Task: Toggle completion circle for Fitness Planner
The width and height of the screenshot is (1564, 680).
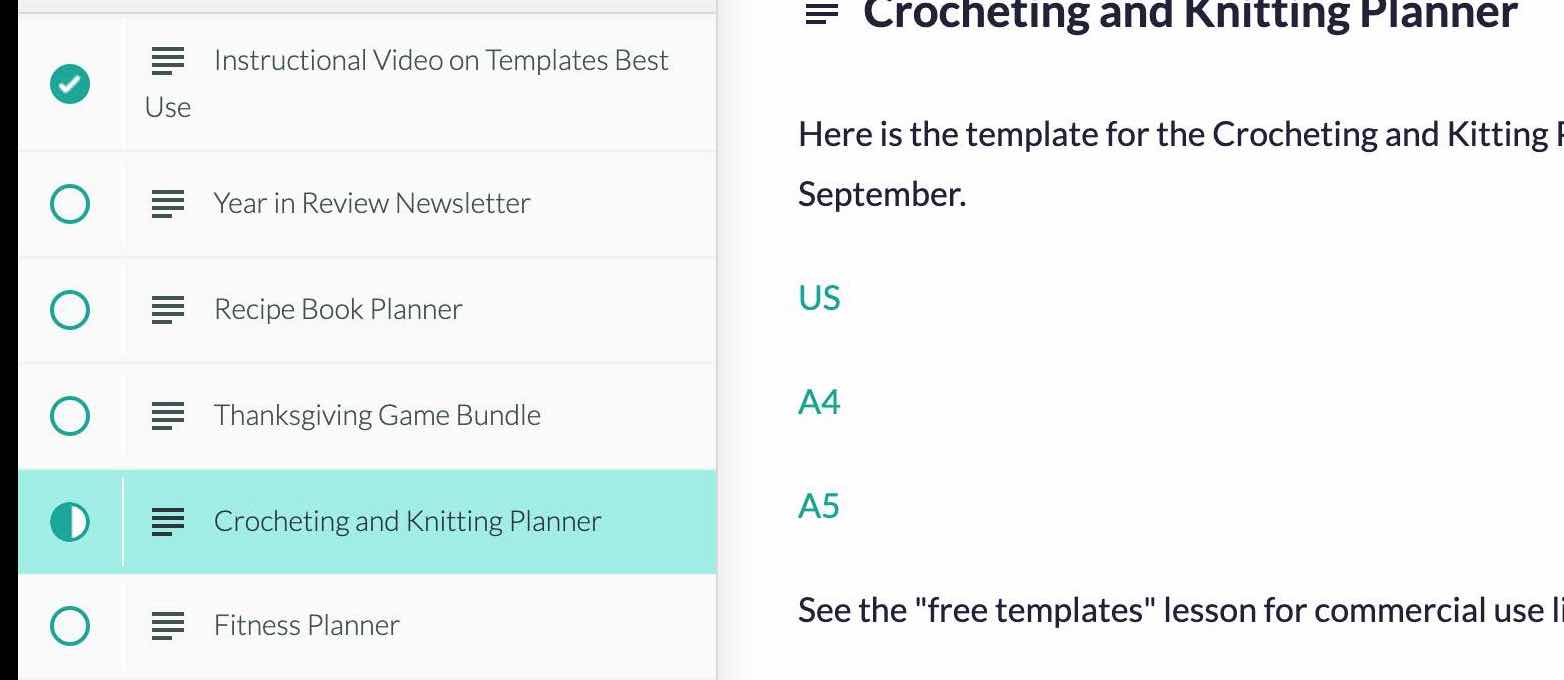Action: point(69,626)
